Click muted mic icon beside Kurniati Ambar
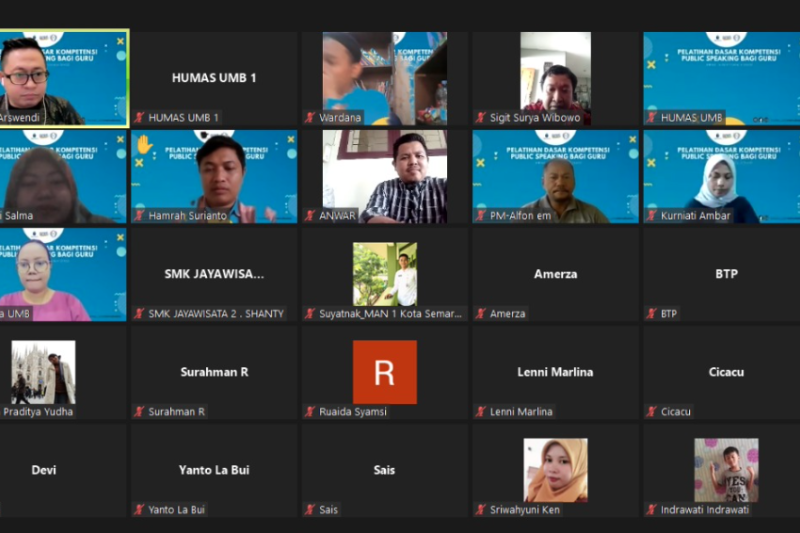 (652, 216)
